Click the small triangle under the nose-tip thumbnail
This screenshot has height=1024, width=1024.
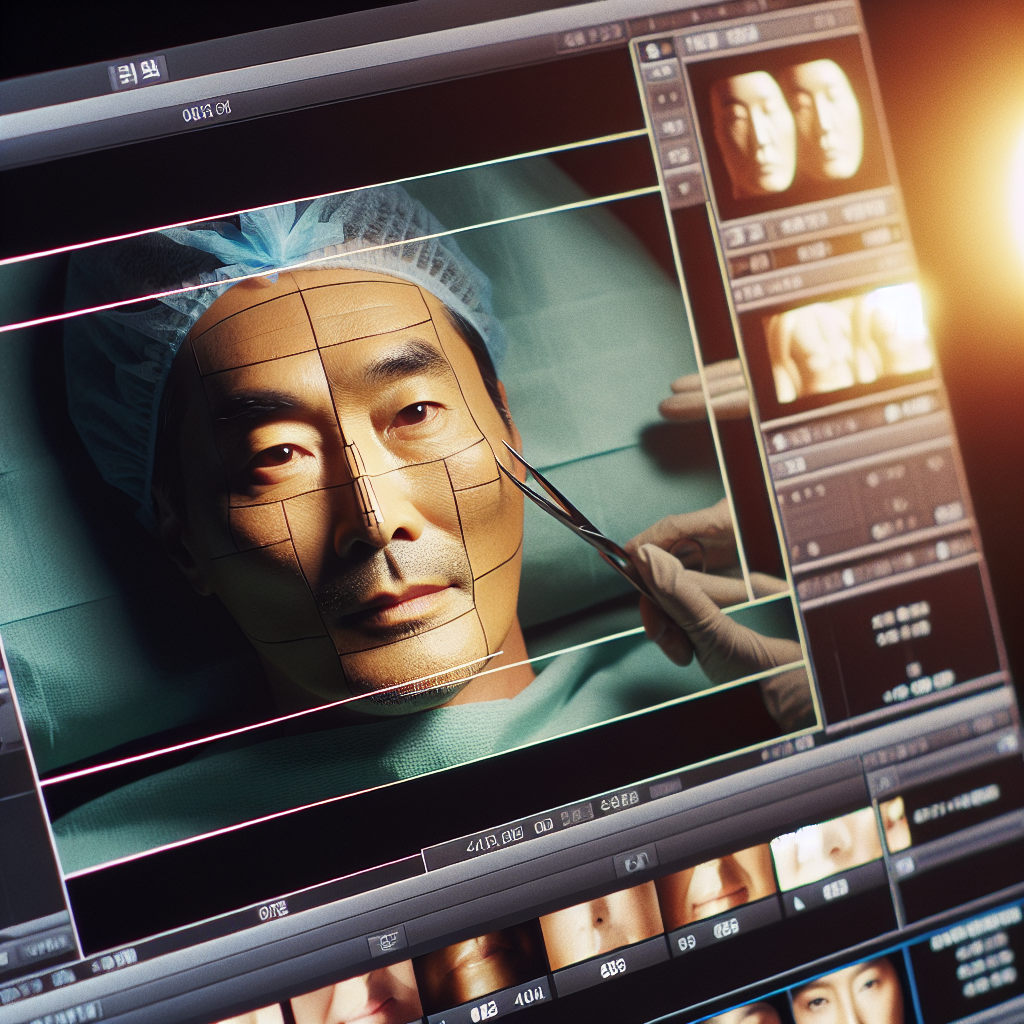[x=798, y=903]
